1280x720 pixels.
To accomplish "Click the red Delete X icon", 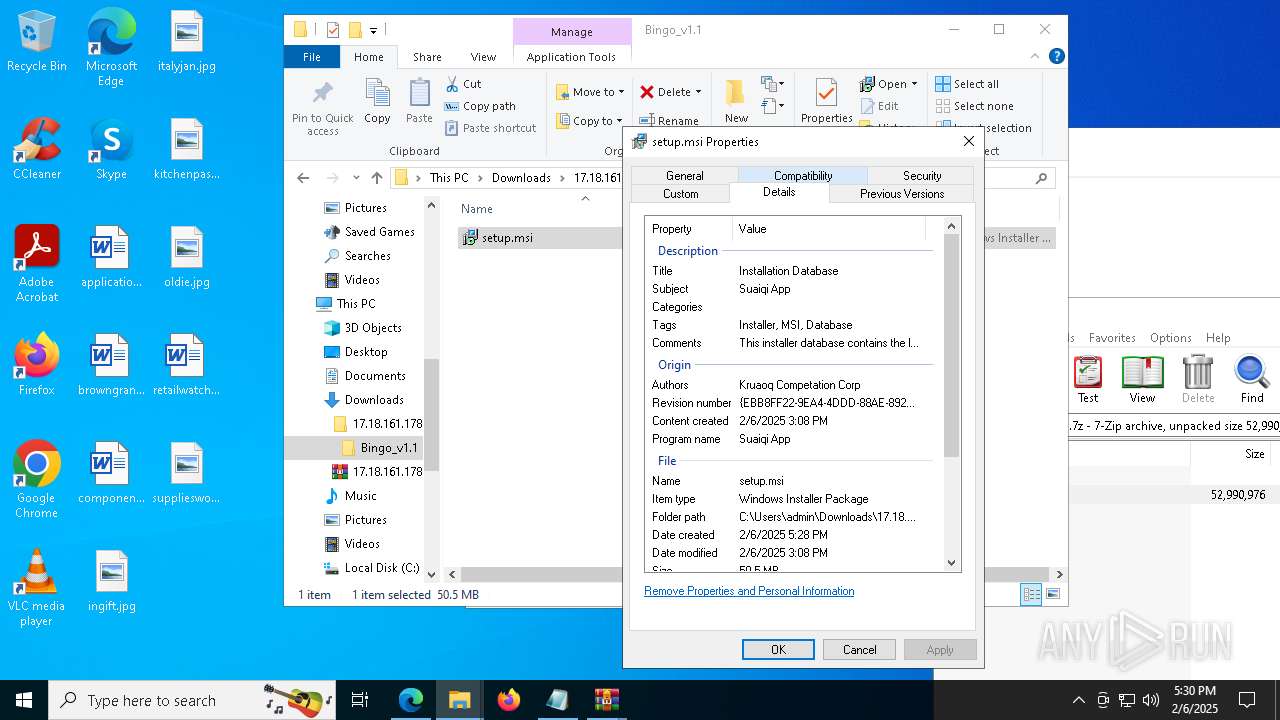I will tap(647, 92).
